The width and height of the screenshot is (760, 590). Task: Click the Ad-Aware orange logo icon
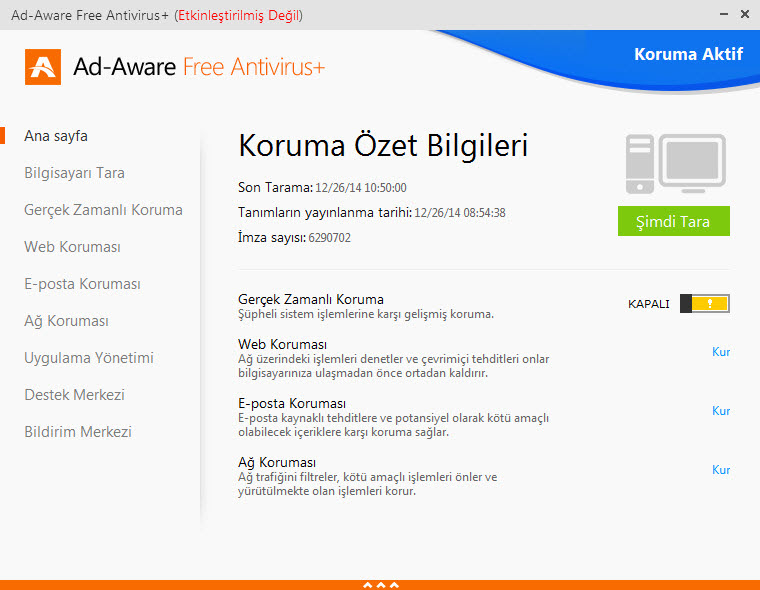tap(43, 67)
